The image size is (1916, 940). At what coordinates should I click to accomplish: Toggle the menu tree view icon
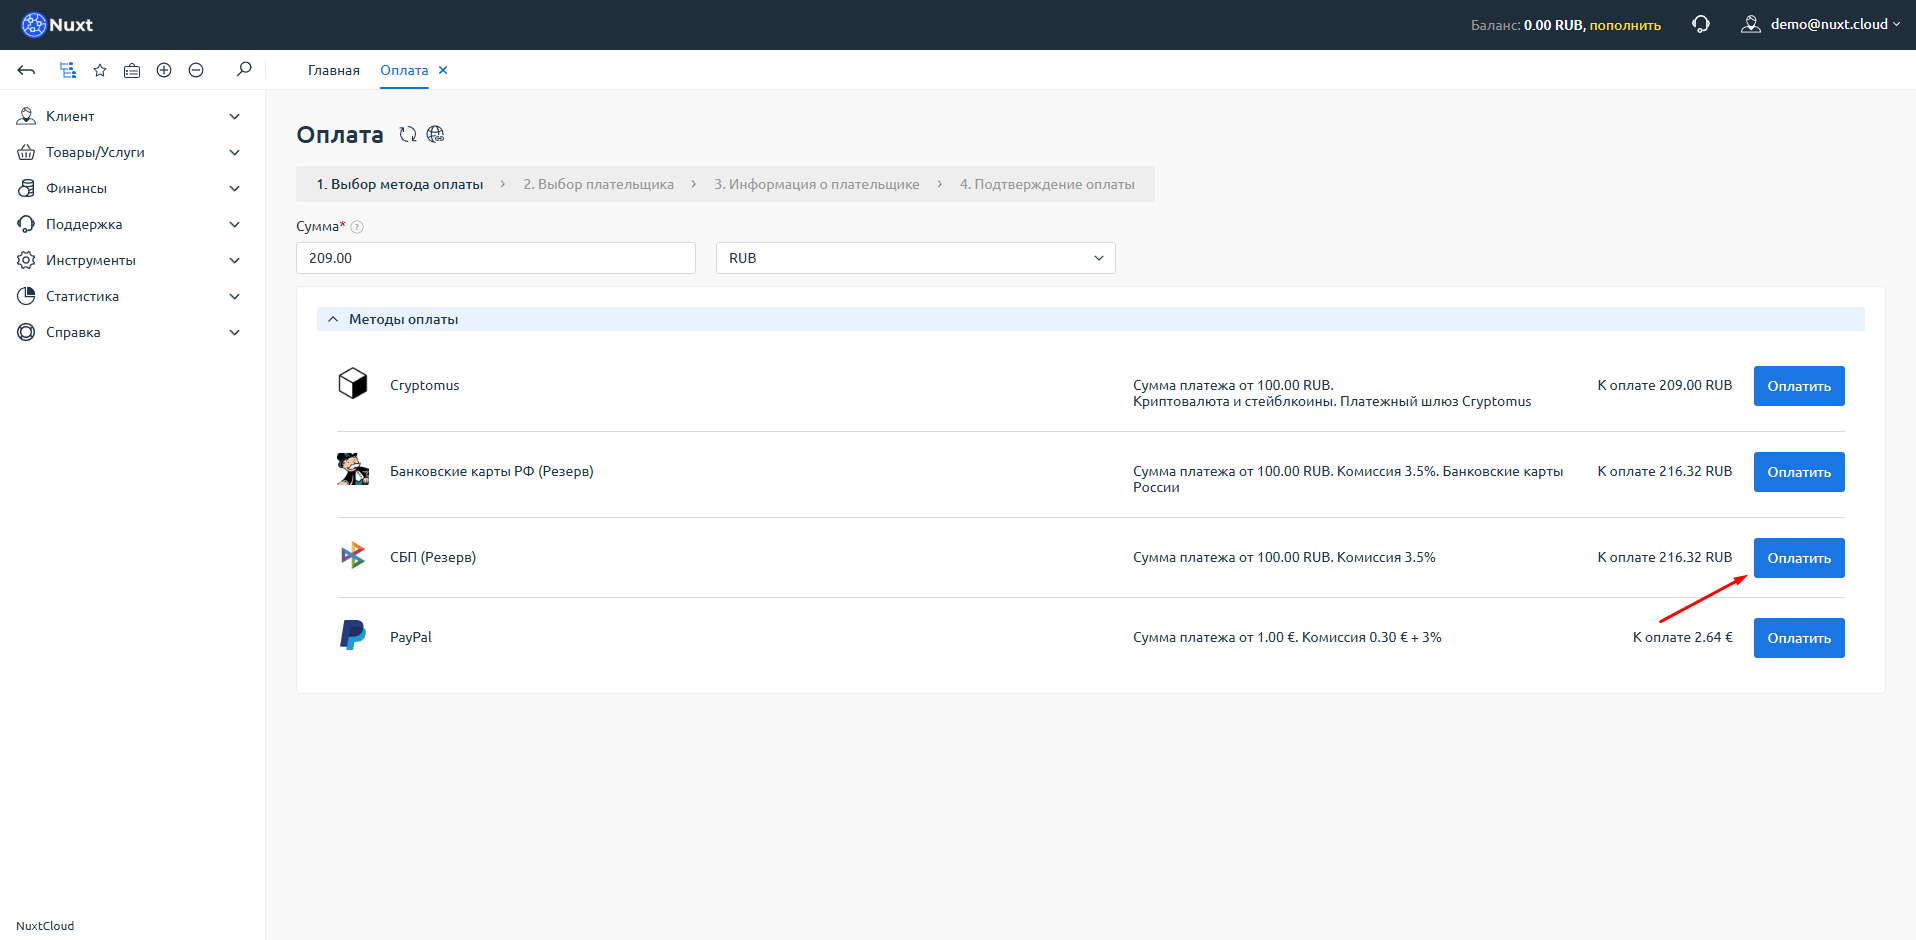pyautogui.click(x=67, y=70)
